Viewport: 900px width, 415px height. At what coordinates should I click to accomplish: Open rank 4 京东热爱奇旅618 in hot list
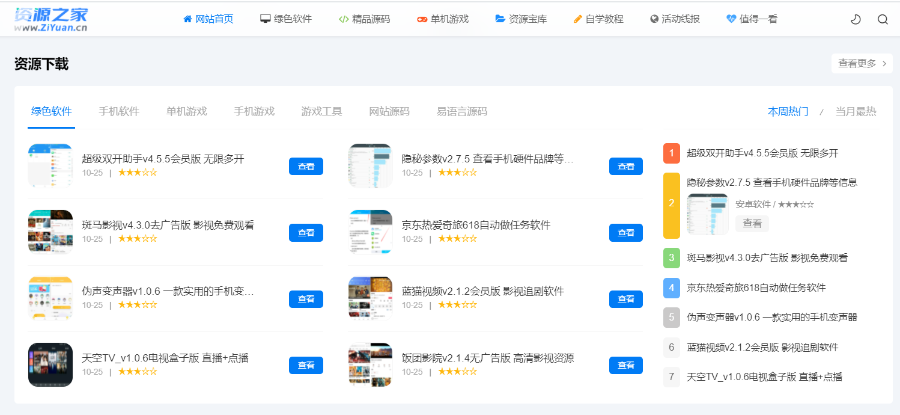point(756,288)
